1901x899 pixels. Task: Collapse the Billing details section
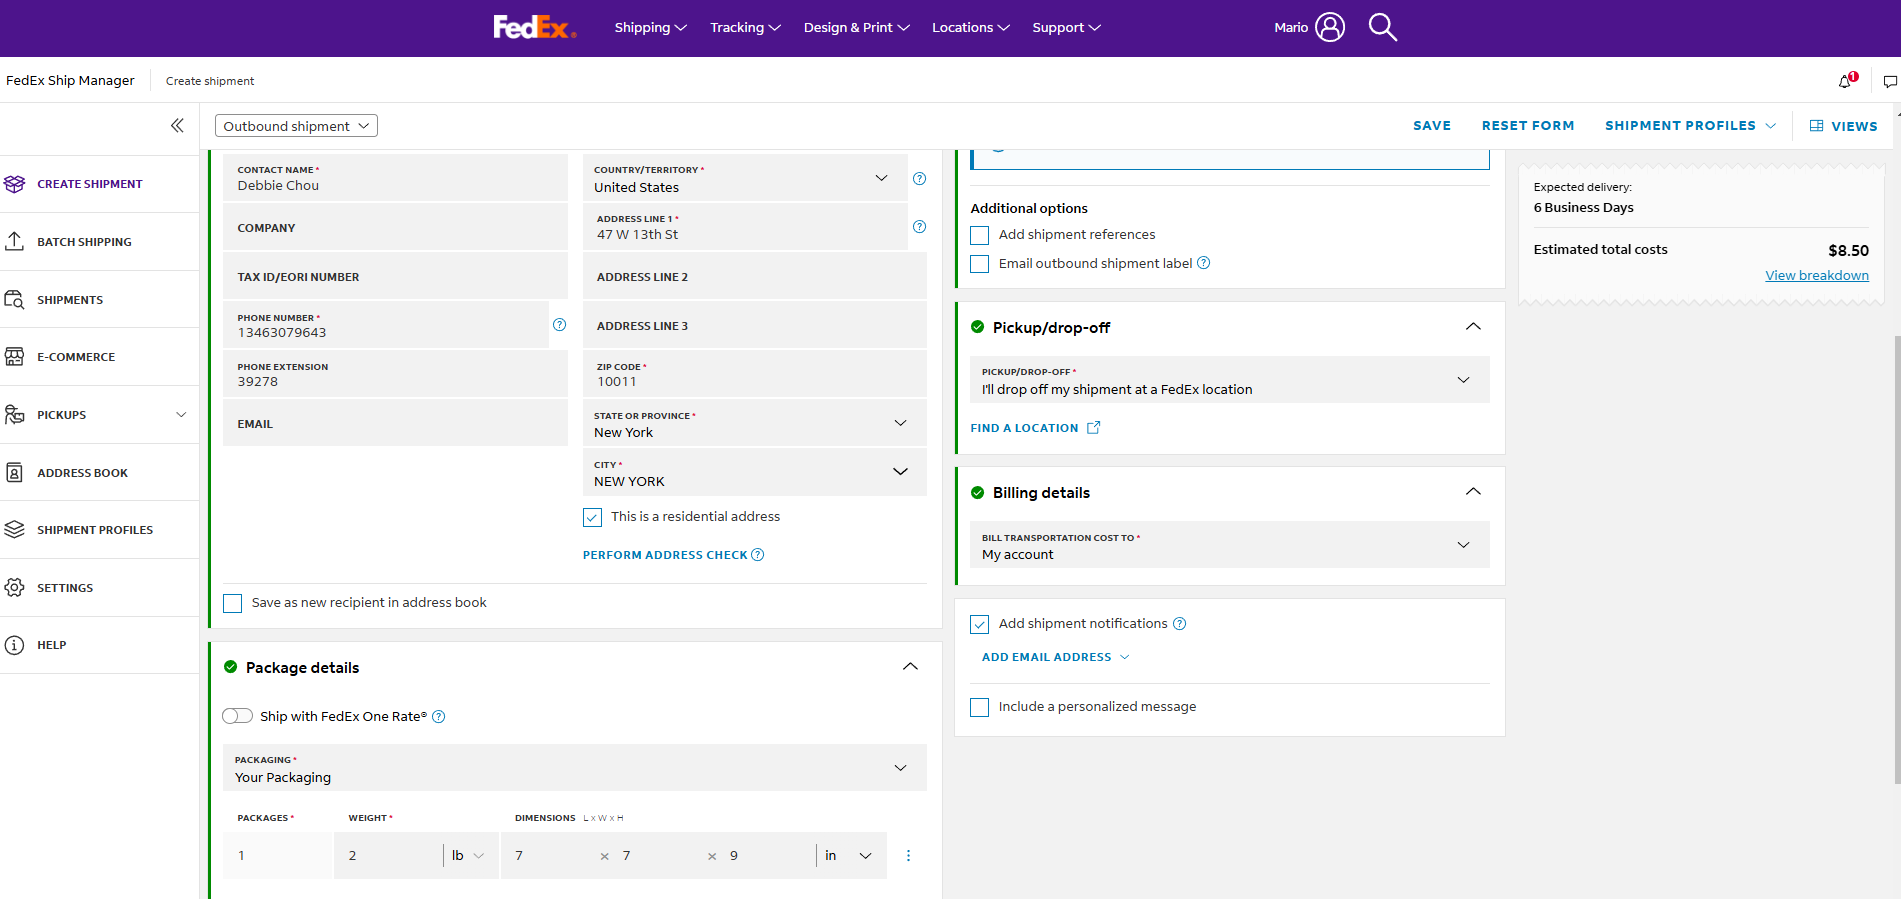pyautogui.click(x=1473, y=492)
